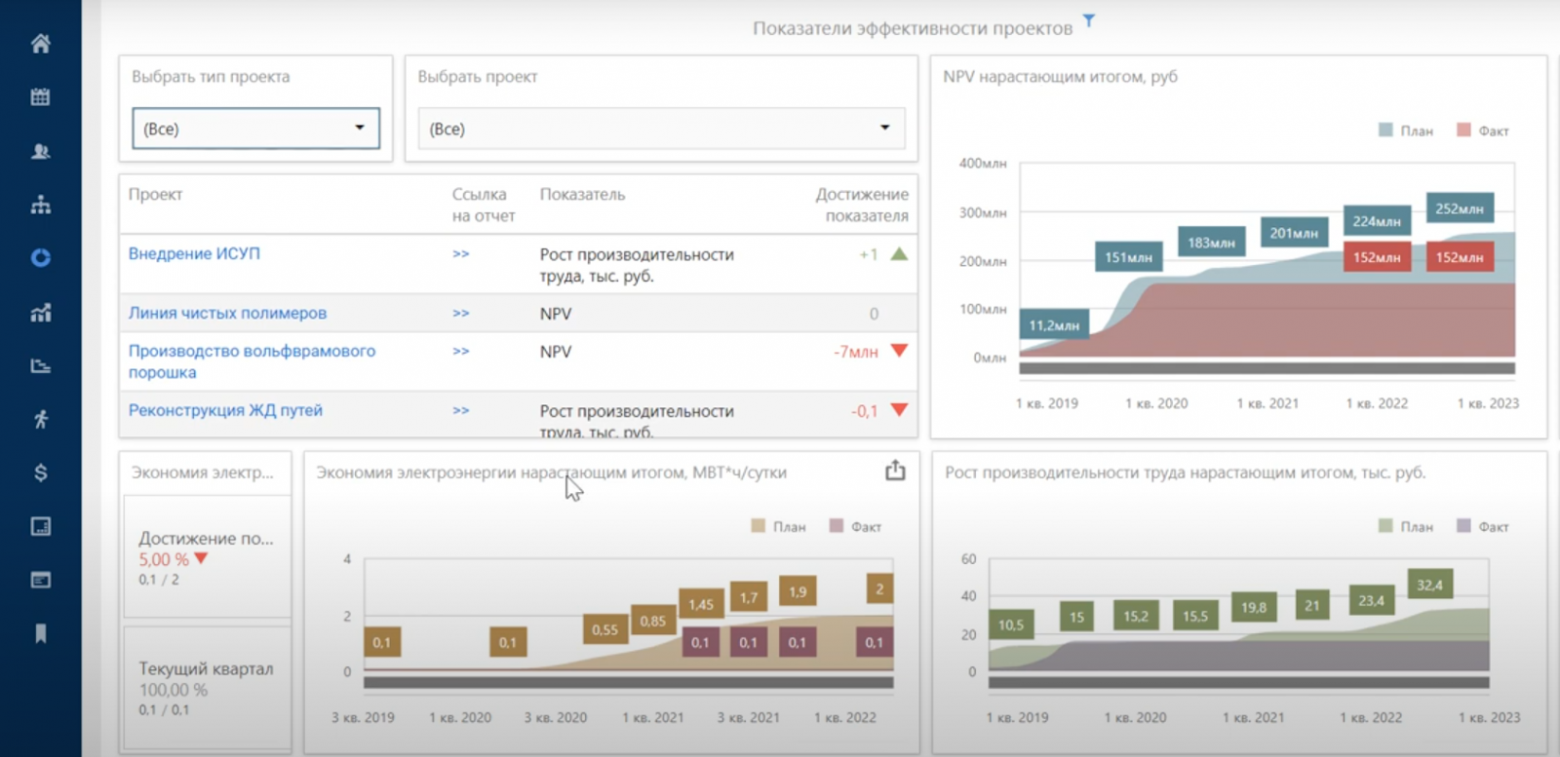
Task: Toggle Факт legend in electricity savings chart
Action: pos(856,527)
